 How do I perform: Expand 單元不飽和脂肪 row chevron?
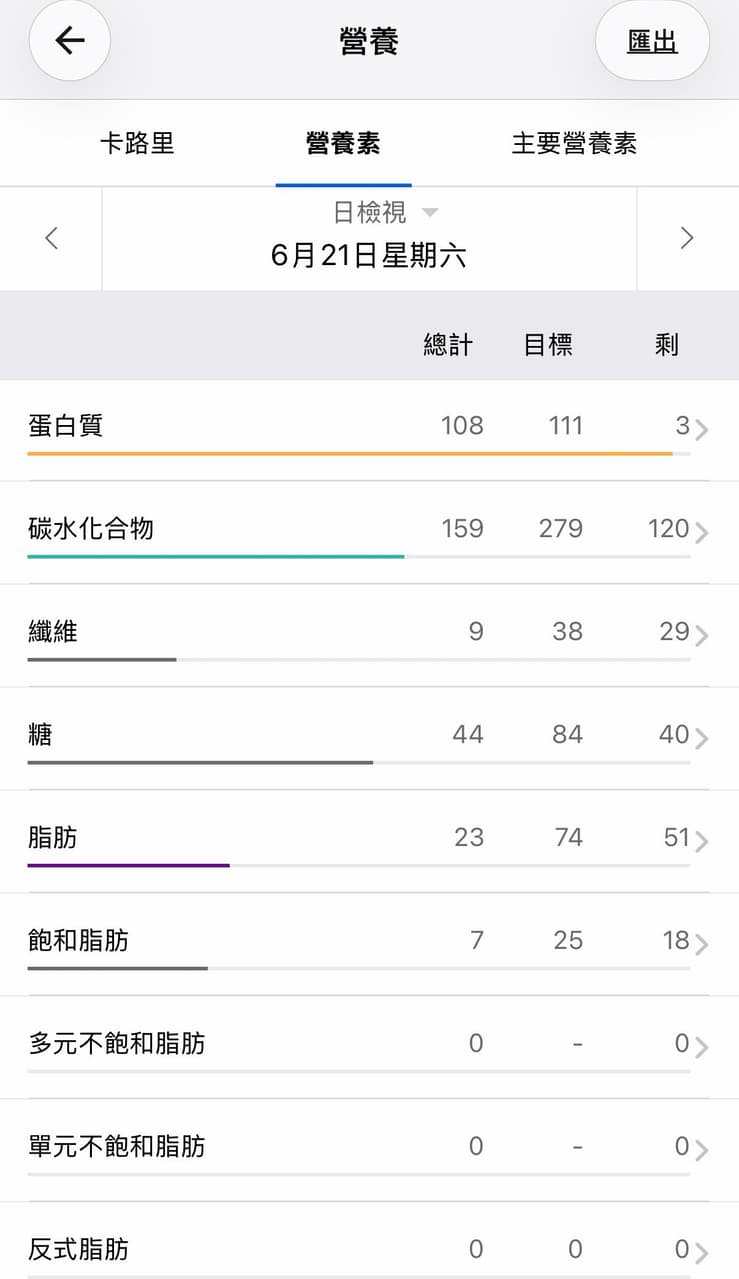(x=702, y=1151)
